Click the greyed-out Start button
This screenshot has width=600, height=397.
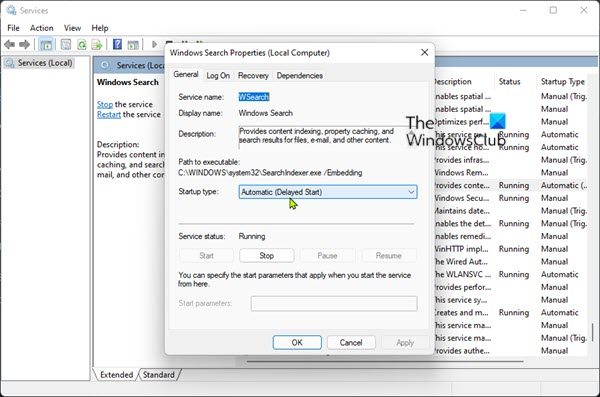206,255
